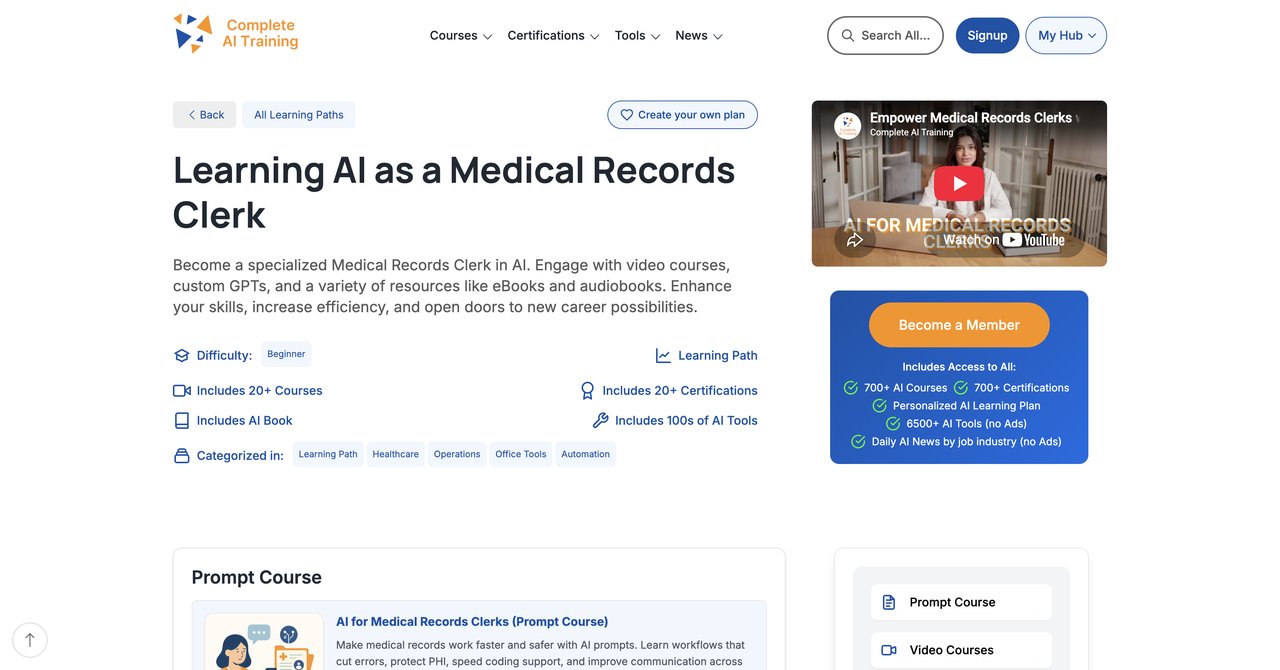Click the Beginner difficulty tag

(286, 354)
